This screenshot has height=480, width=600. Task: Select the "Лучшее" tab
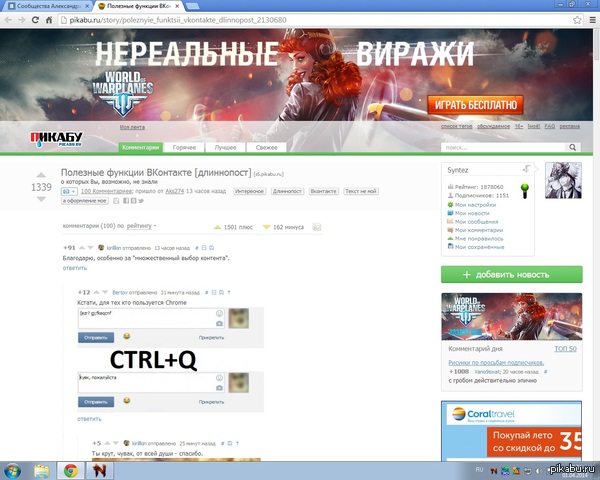tap(226, 147)
